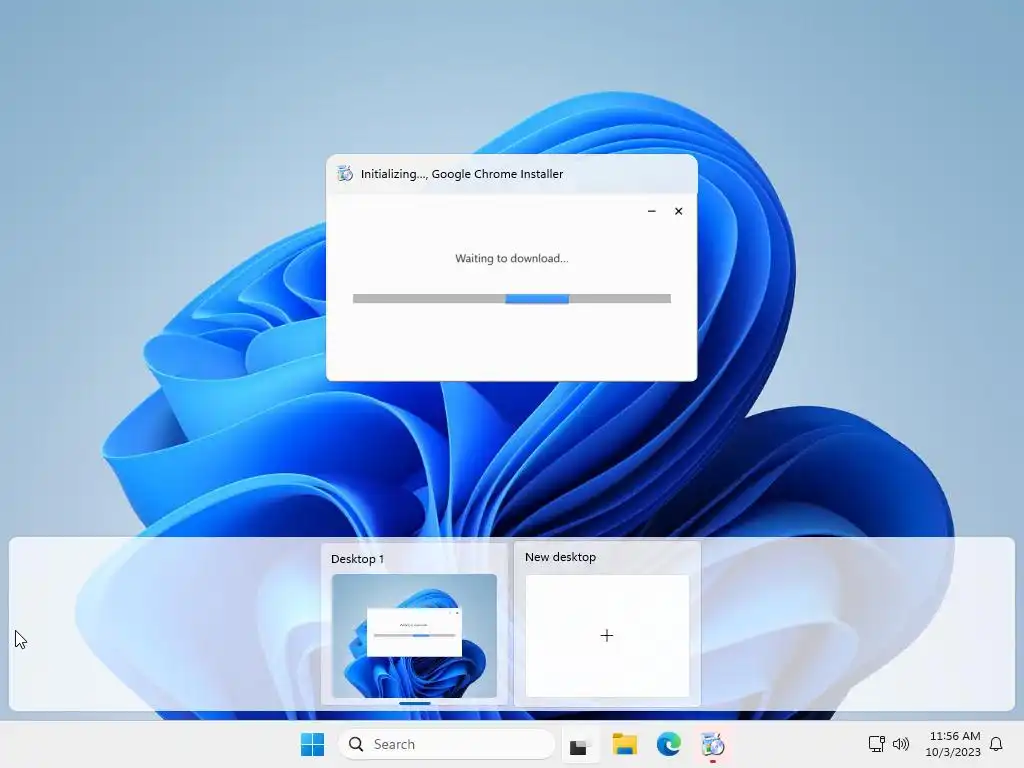Click the installer download progress bar

point(511,298)
